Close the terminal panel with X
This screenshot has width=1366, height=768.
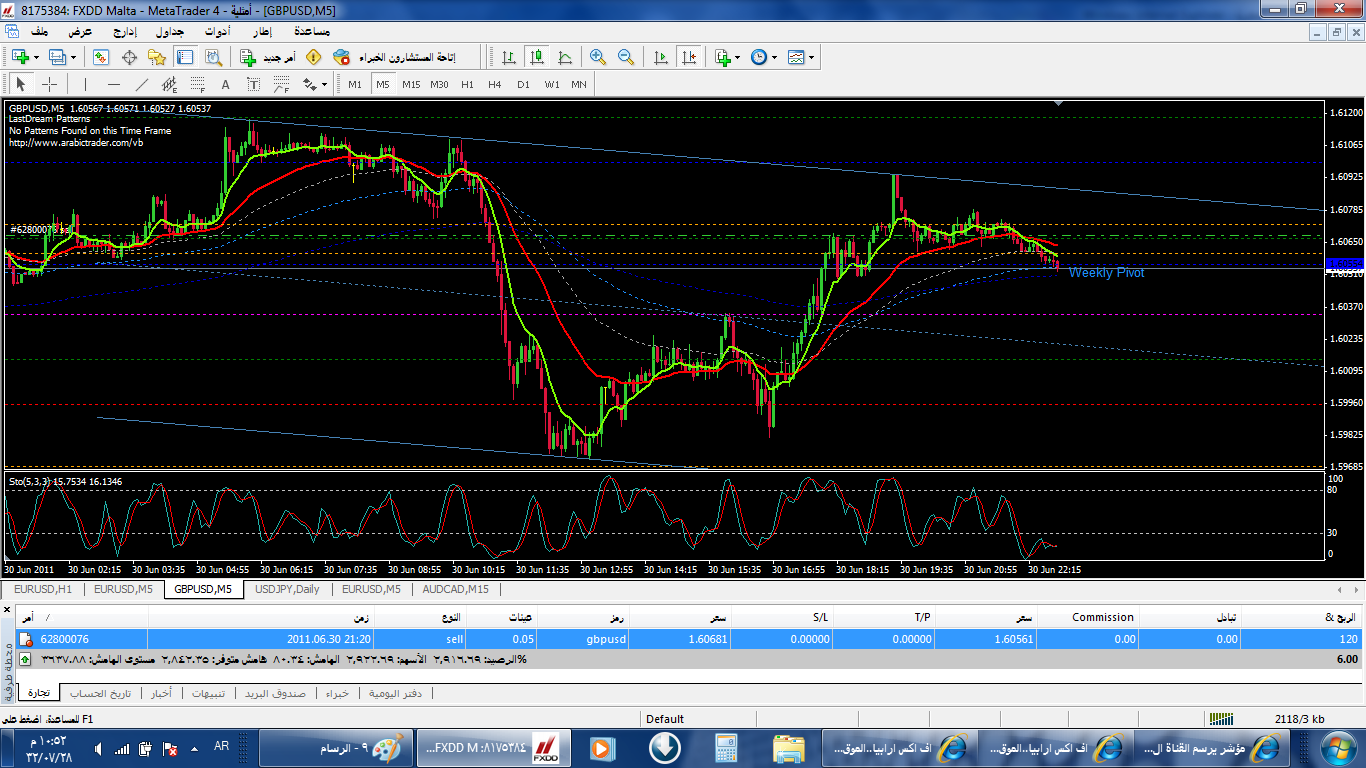(8, 608)
